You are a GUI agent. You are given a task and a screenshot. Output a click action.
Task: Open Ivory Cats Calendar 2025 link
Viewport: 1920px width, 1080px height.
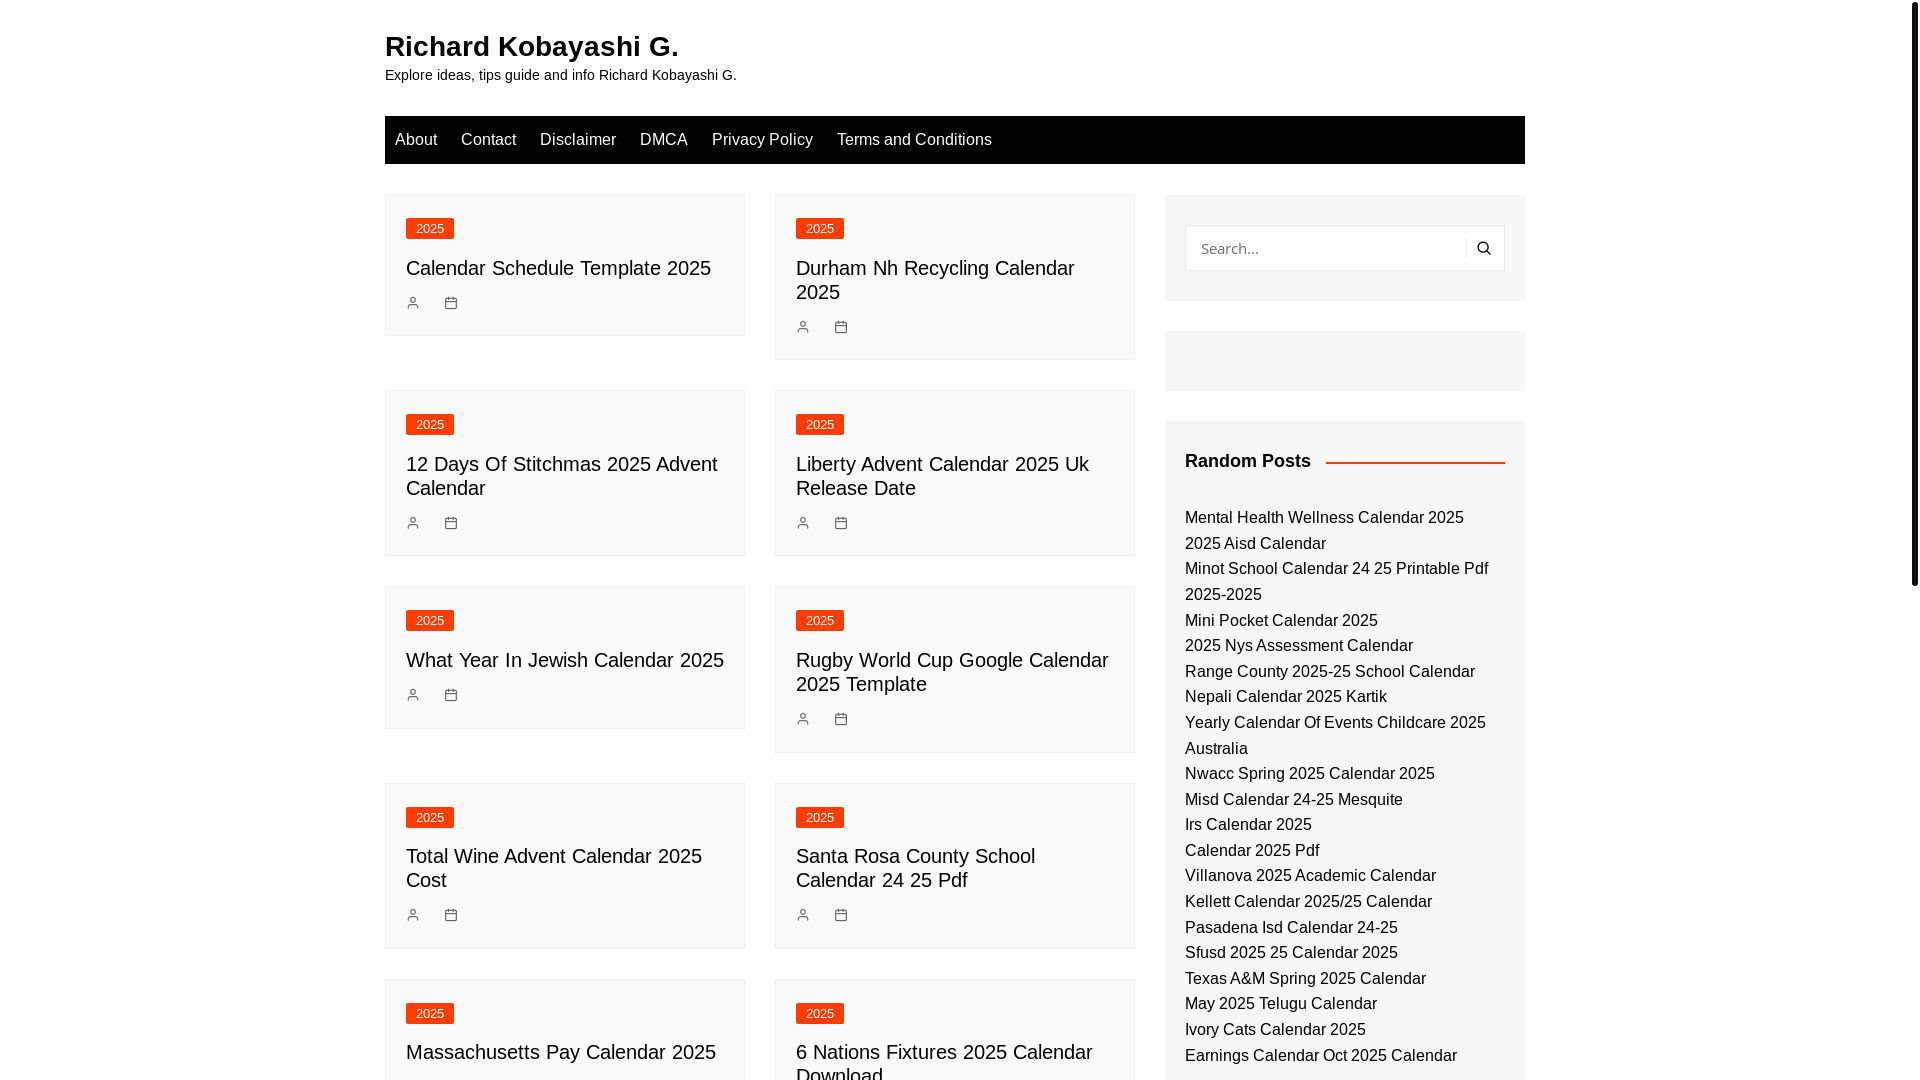(1275, 1030)
